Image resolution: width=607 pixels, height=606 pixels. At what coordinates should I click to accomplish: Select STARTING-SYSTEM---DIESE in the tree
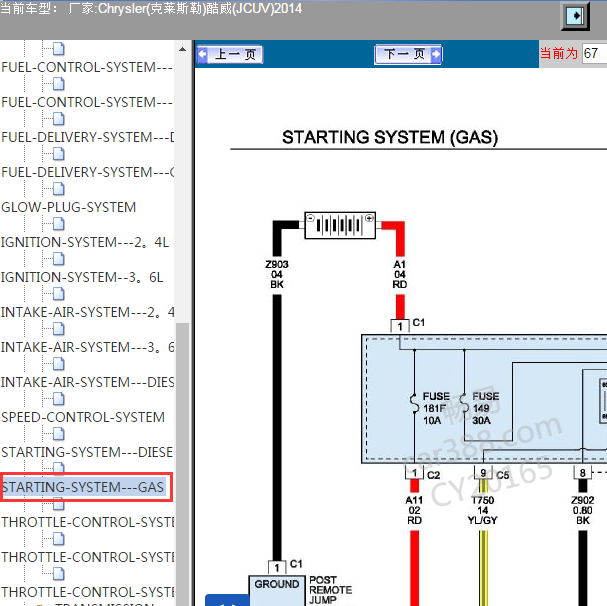(87, 452)
